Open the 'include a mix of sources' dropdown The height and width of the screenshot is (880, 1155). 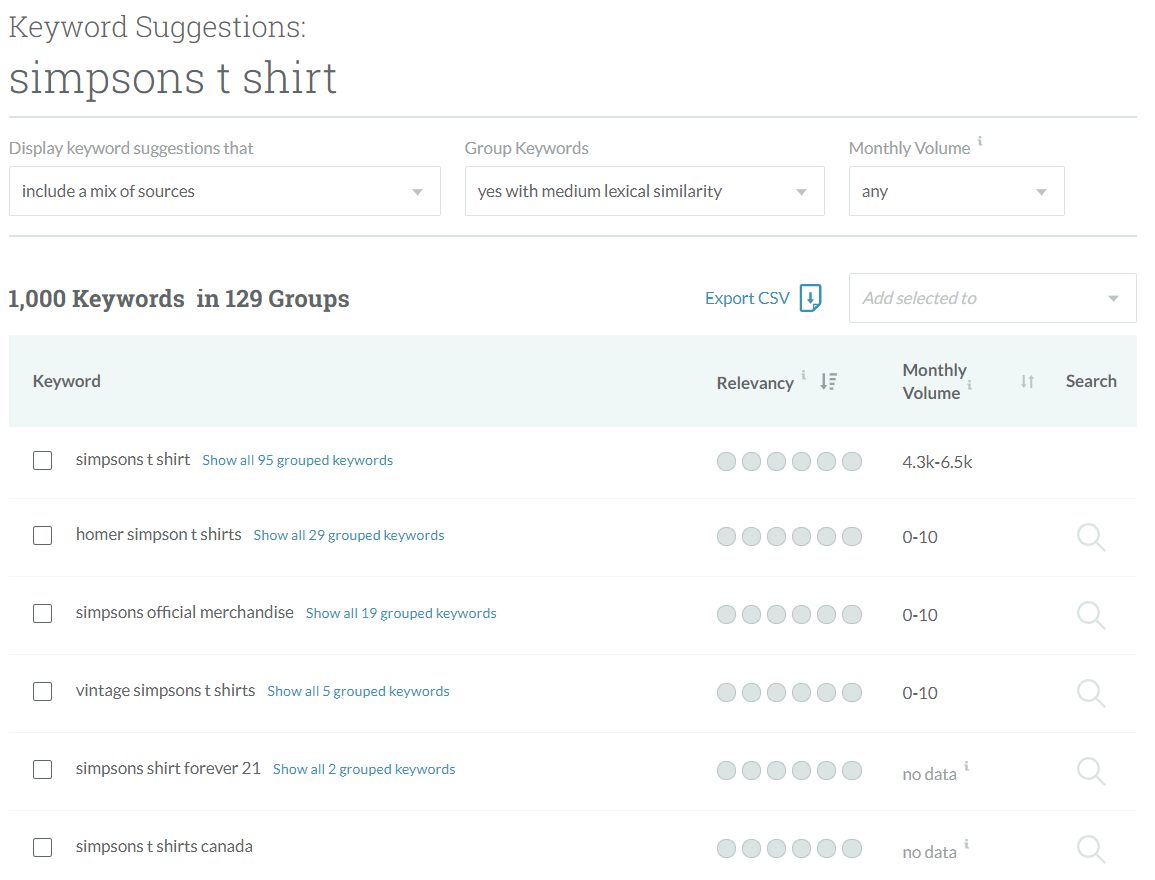(x=224, y=191)
